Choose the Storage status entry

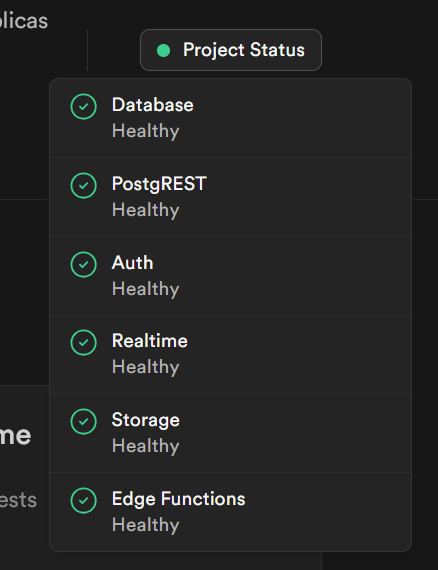pyautogui.click(x=230, y=433)
